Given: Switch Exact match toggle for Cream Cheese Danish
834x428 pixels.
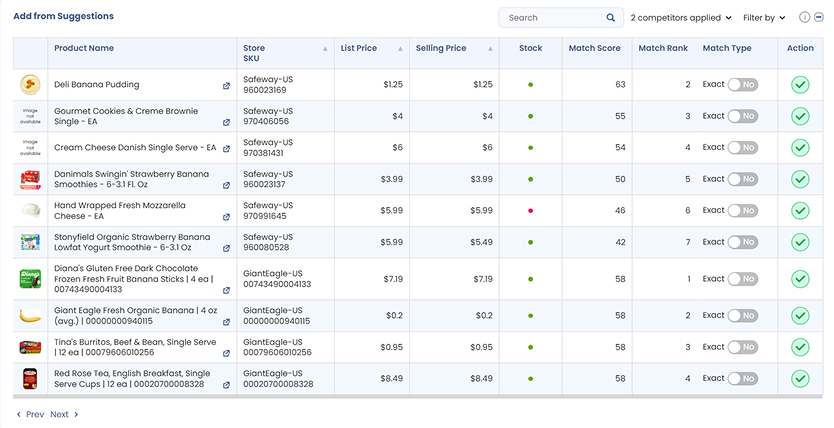Looking at the screenshot, I should tap(742, 148).
